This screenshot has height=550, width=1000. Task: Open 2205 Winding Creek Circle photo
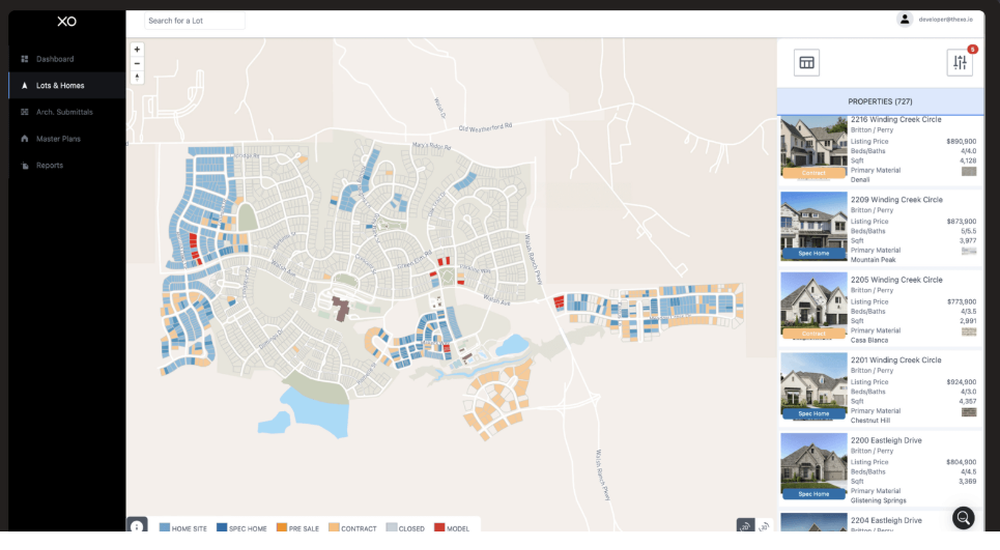pyautogui.click(x=814, y=306)
